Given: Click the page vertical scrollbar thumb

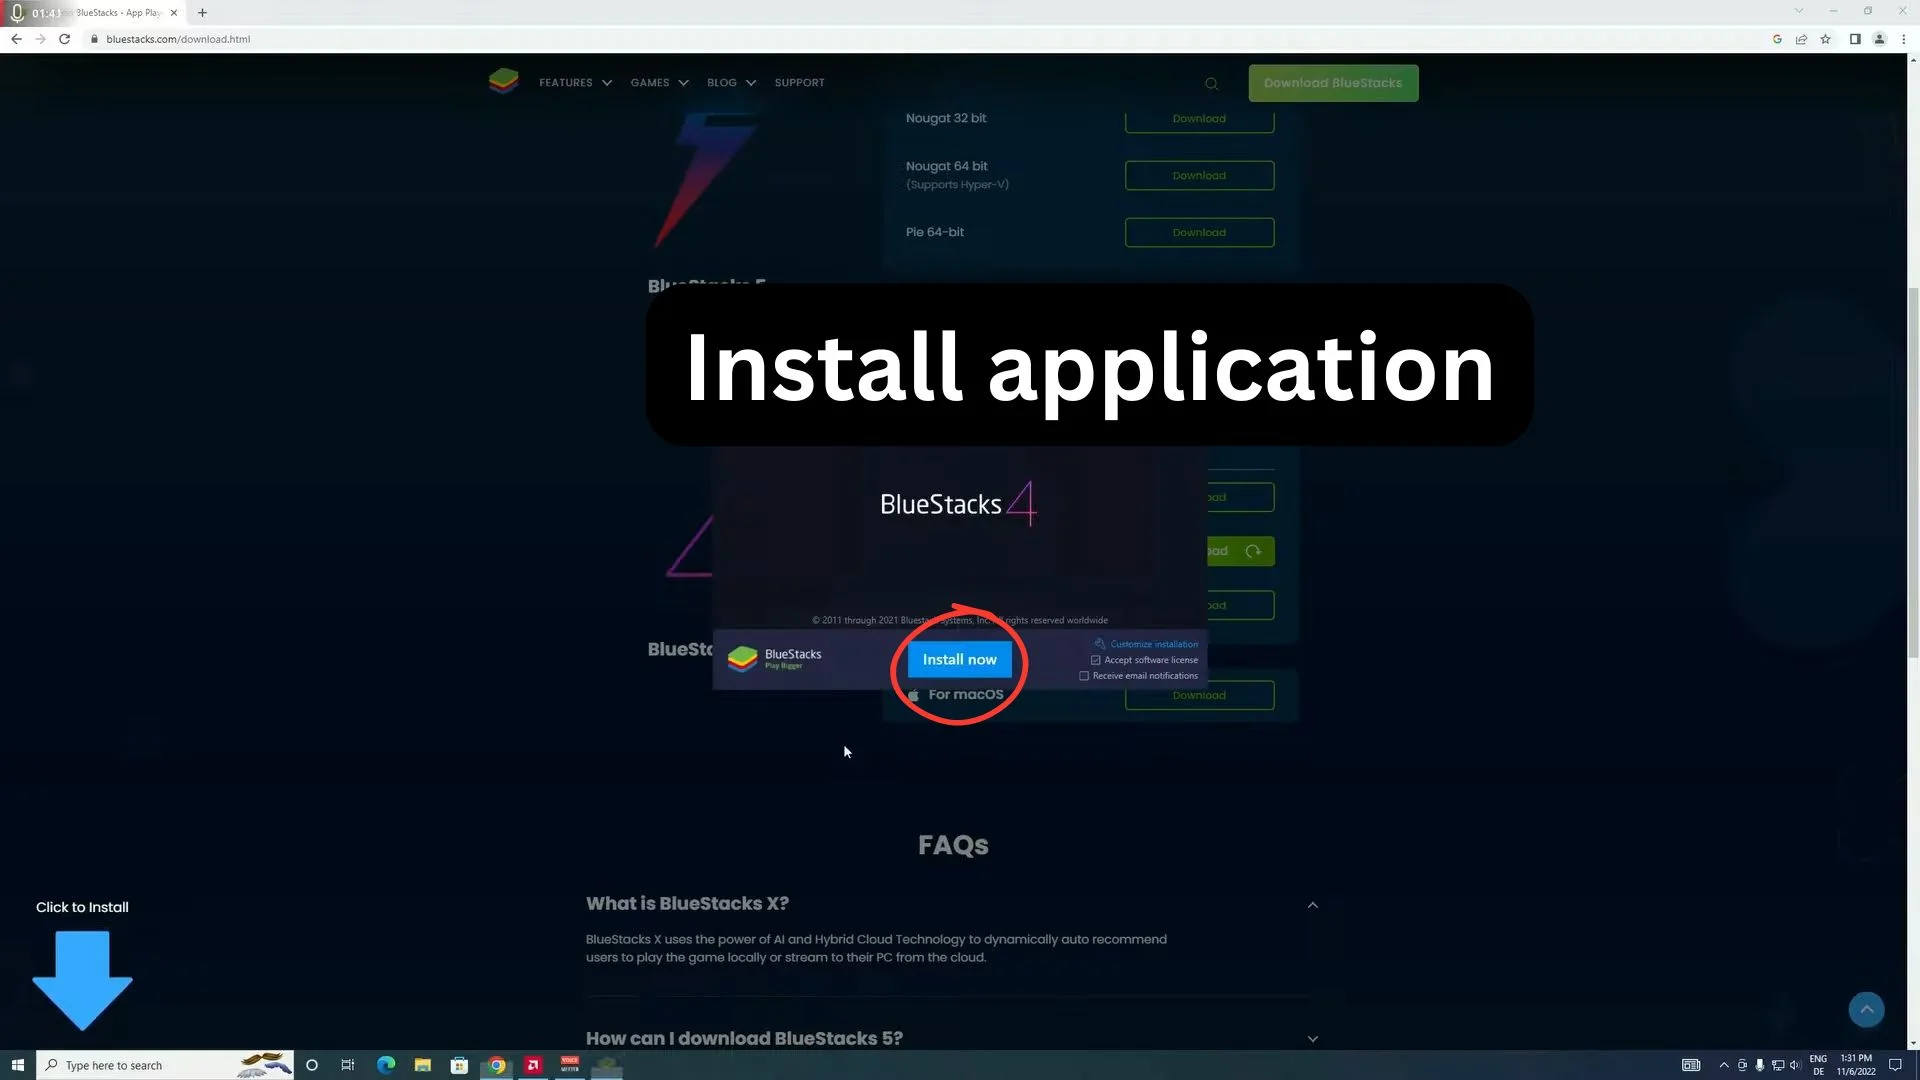Looking at the screenshot, I should click(1913, 472).
